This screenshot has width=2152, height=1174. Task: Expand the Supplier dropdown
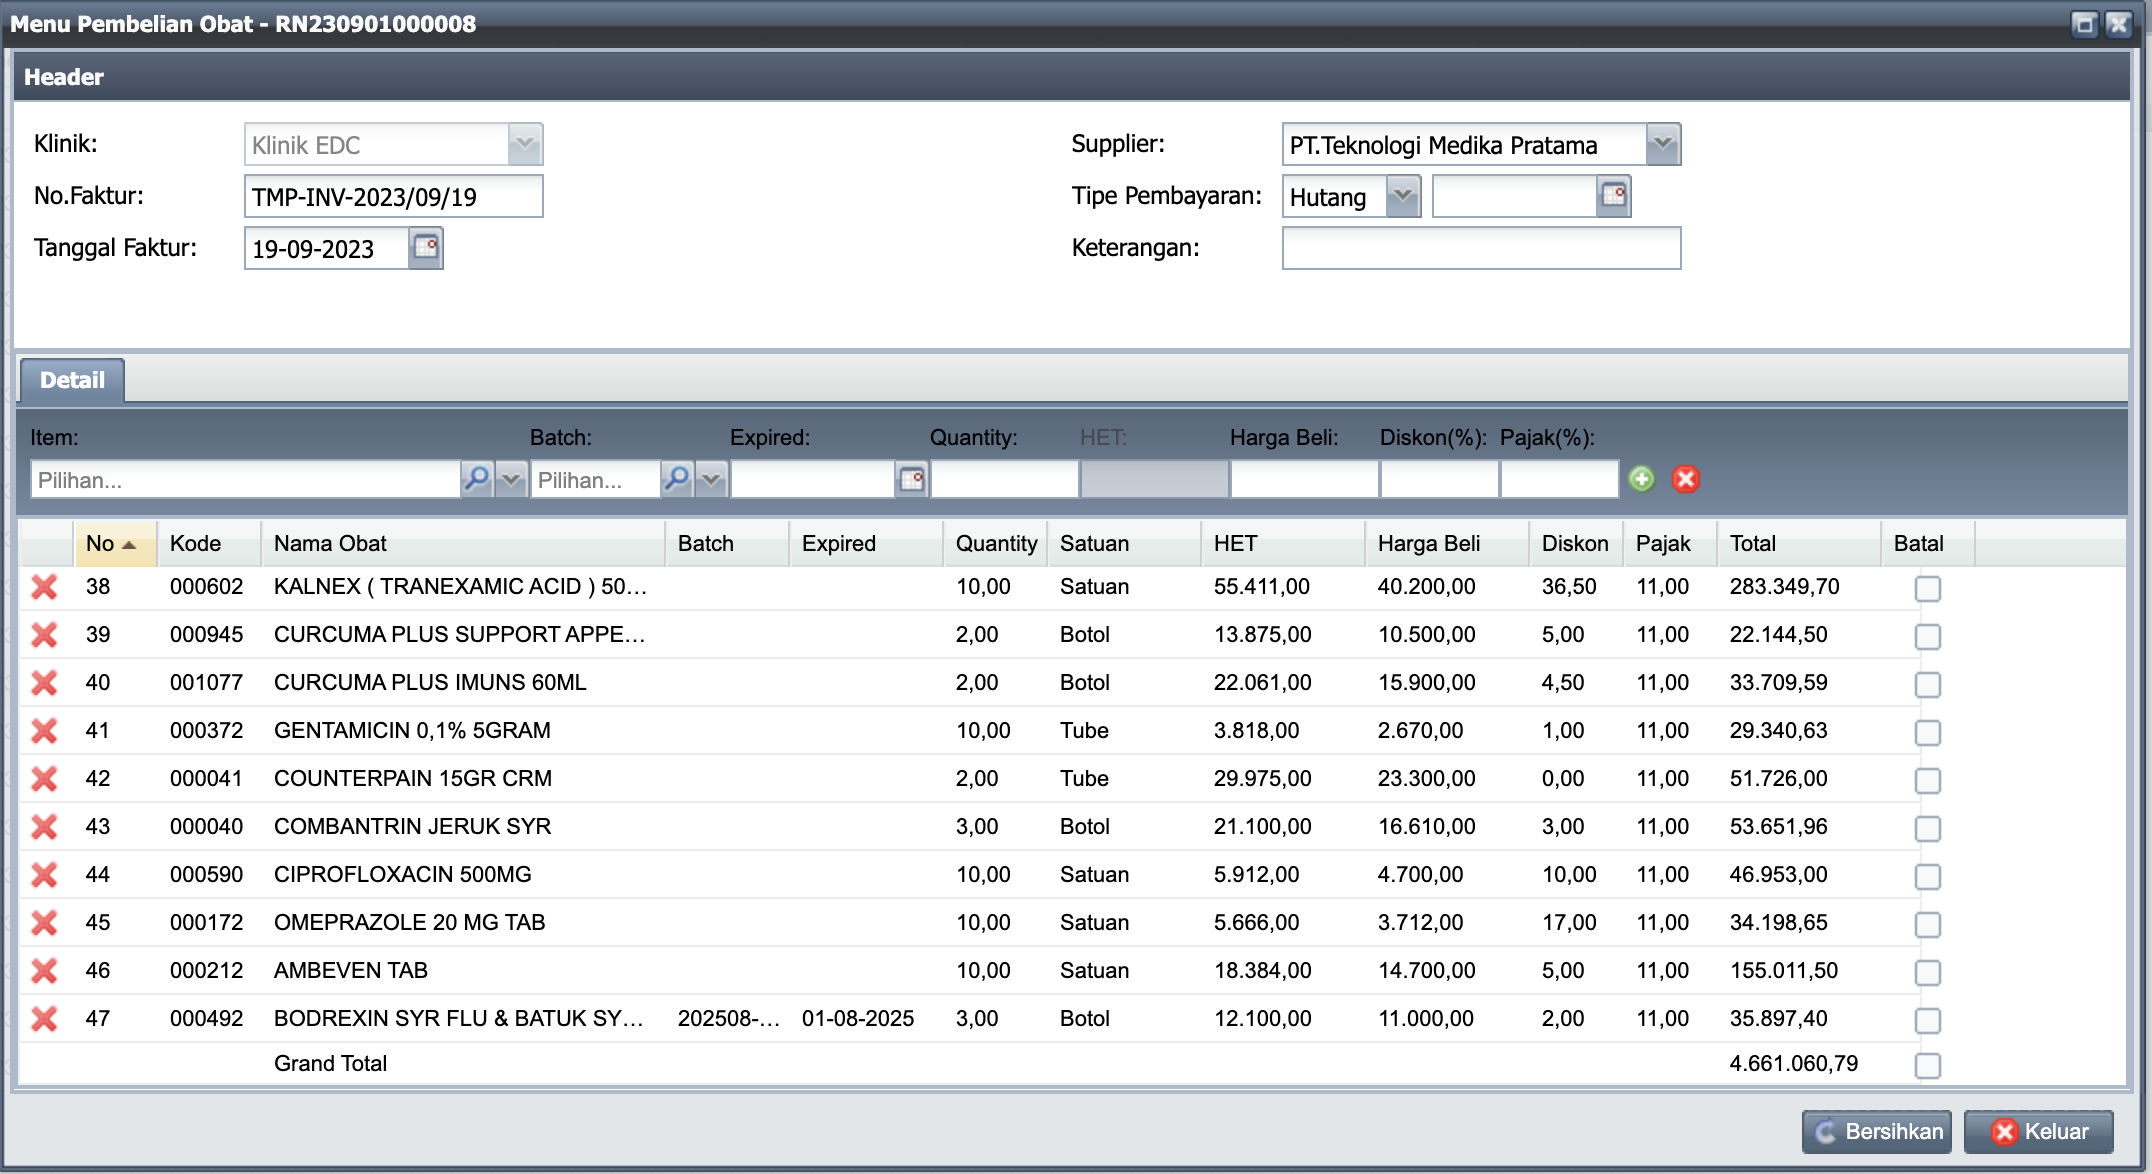[1662, 144]
